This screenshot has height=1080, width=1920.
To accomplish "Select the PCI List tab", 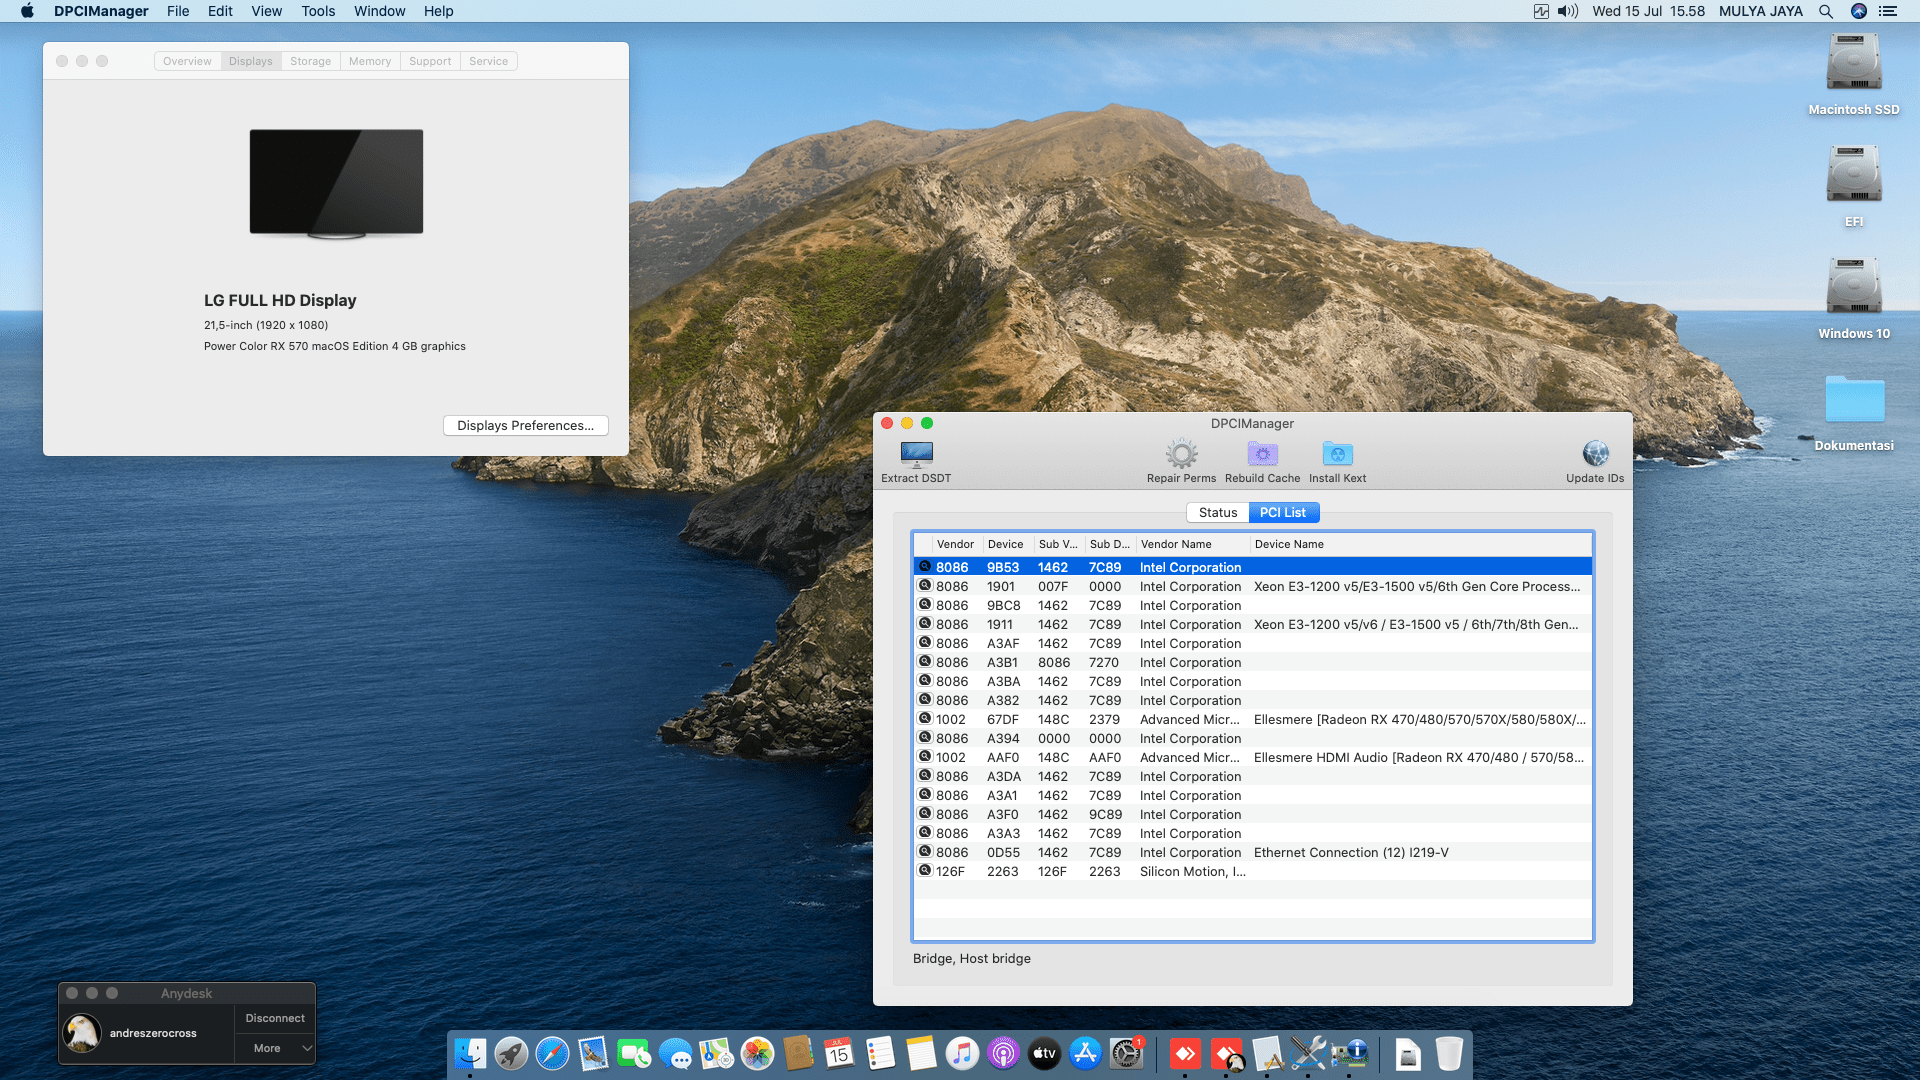I will (x=1283, y=512).
